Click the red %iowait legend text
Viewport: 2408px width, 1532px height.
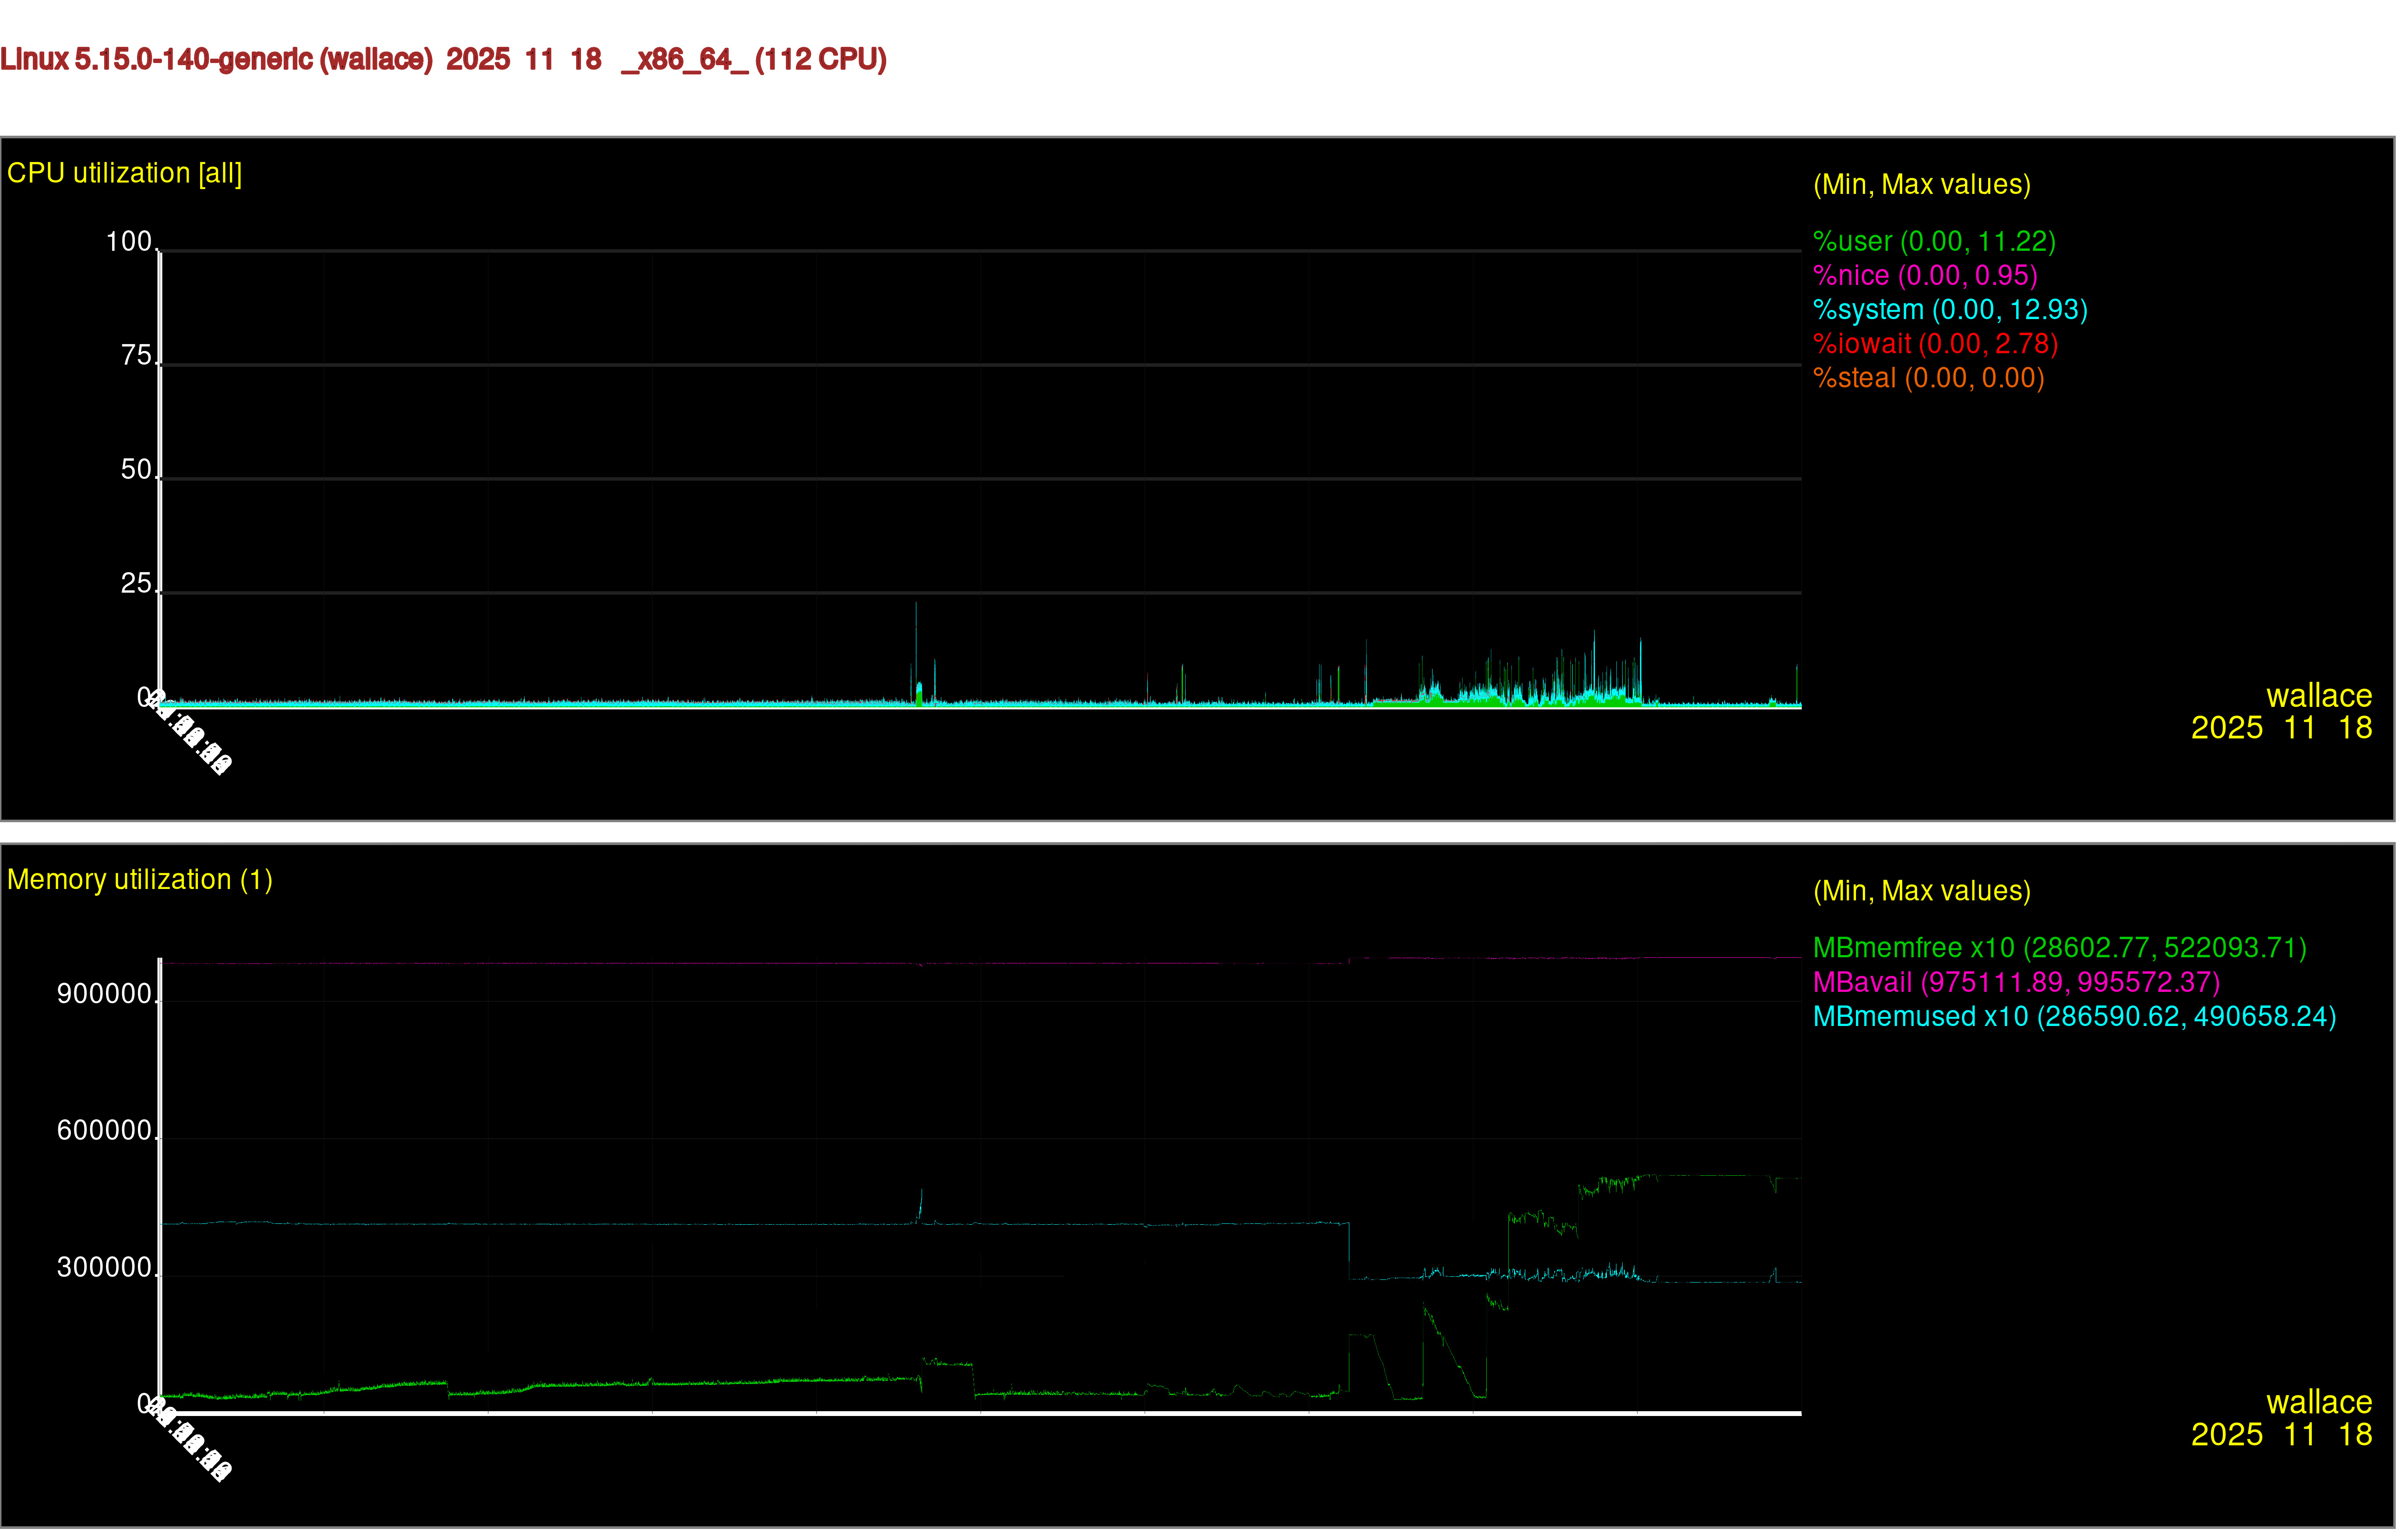[1935, 344]
